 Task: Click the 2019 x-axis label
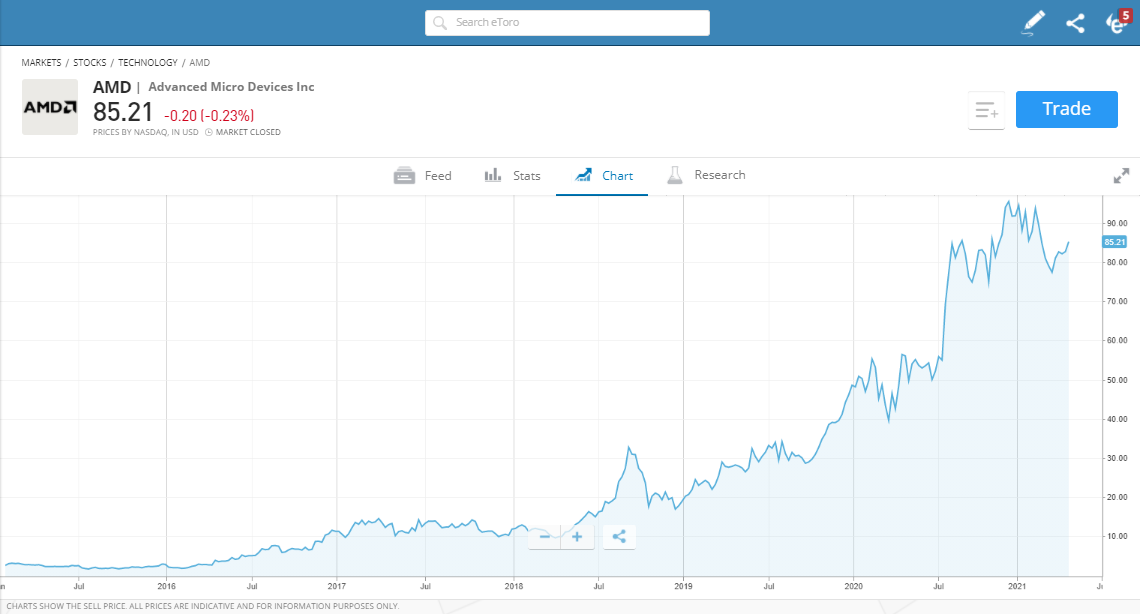pyautogui.click(x=683, y=586)
